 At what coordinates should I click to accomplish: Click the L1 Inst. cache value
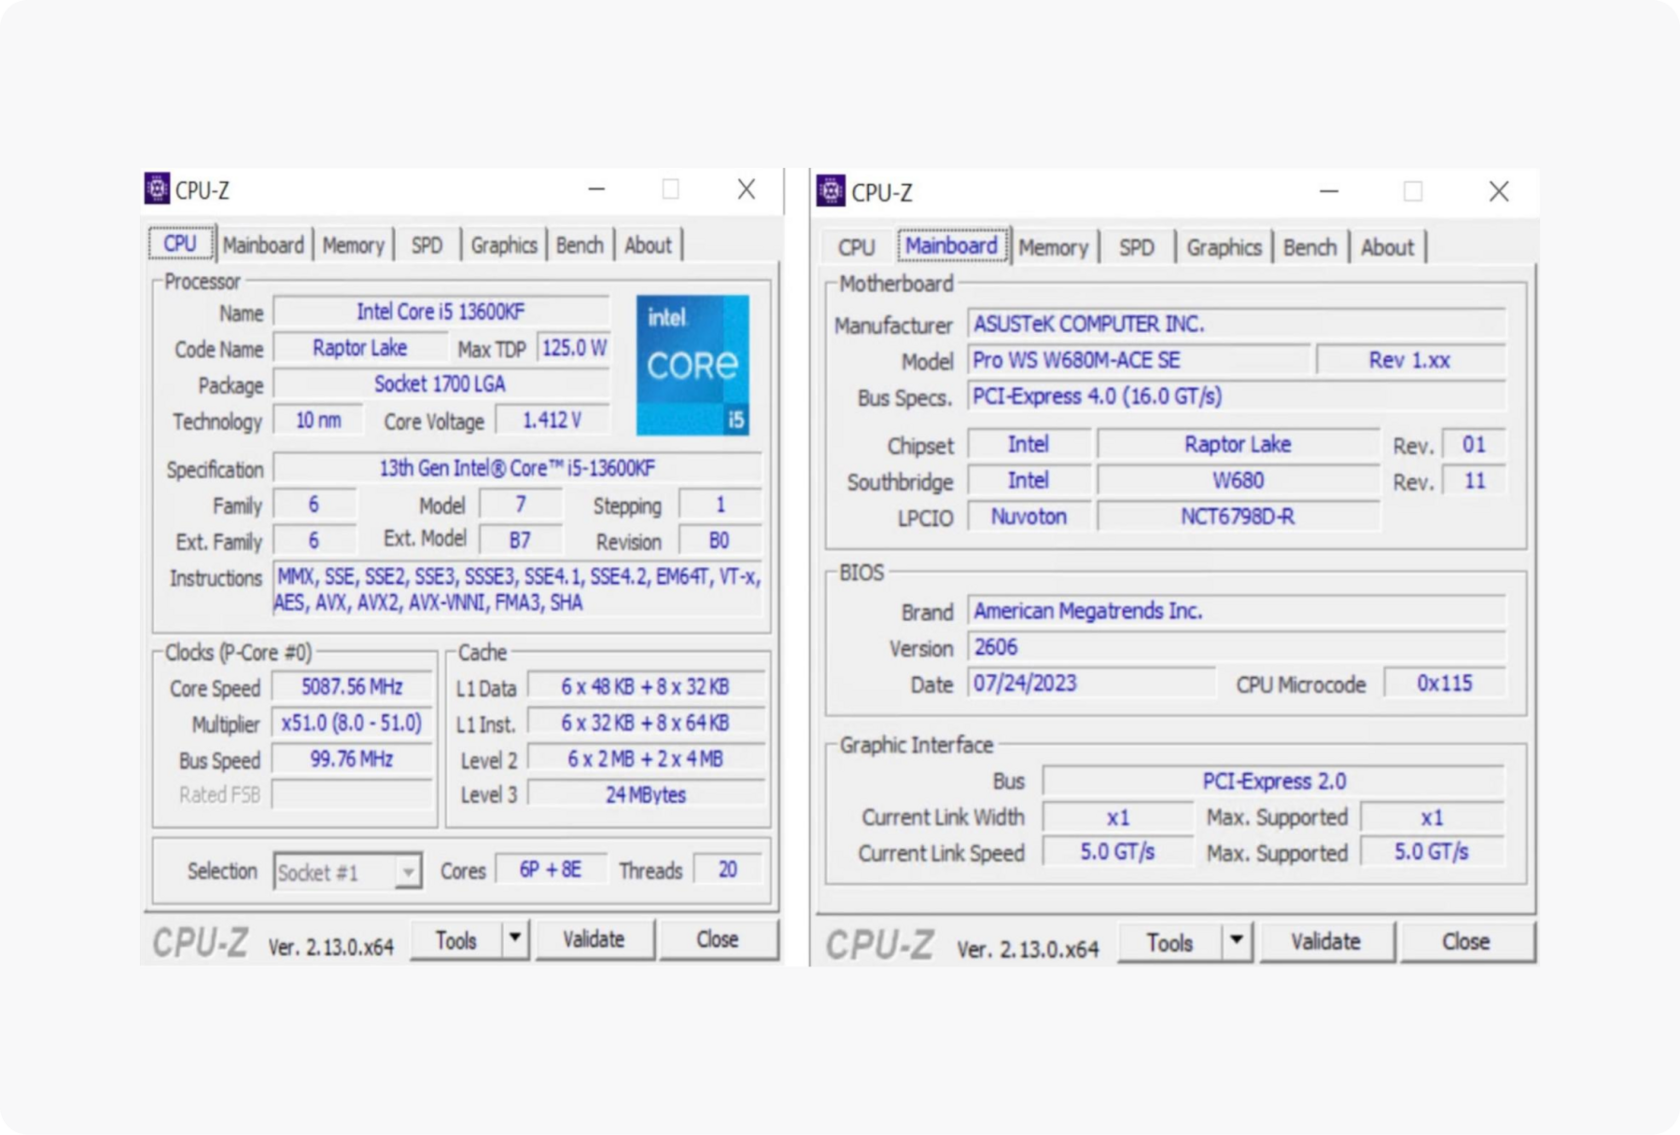point(645,723)
